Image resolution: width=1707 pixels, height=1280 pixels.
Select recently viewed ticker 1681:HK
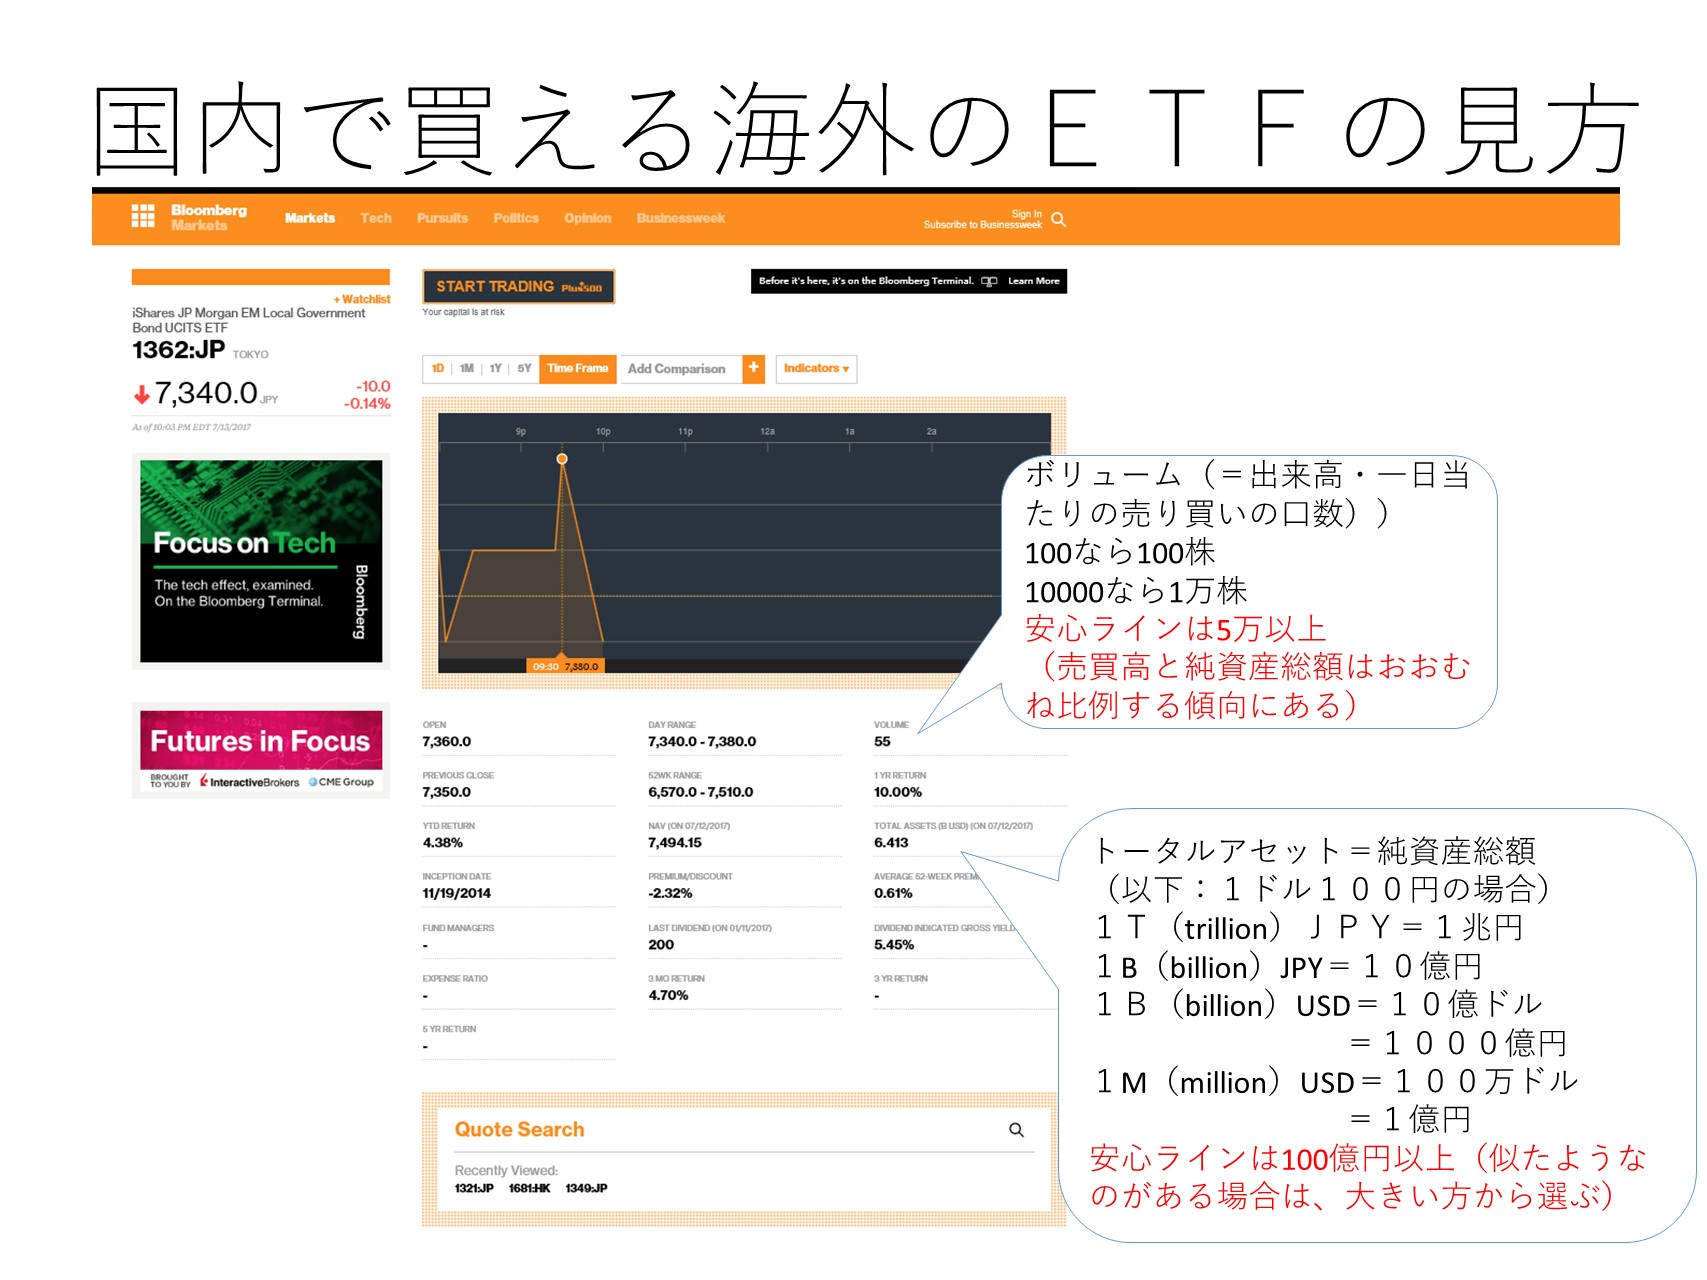pyautogui.click(x=528, y=1189)
